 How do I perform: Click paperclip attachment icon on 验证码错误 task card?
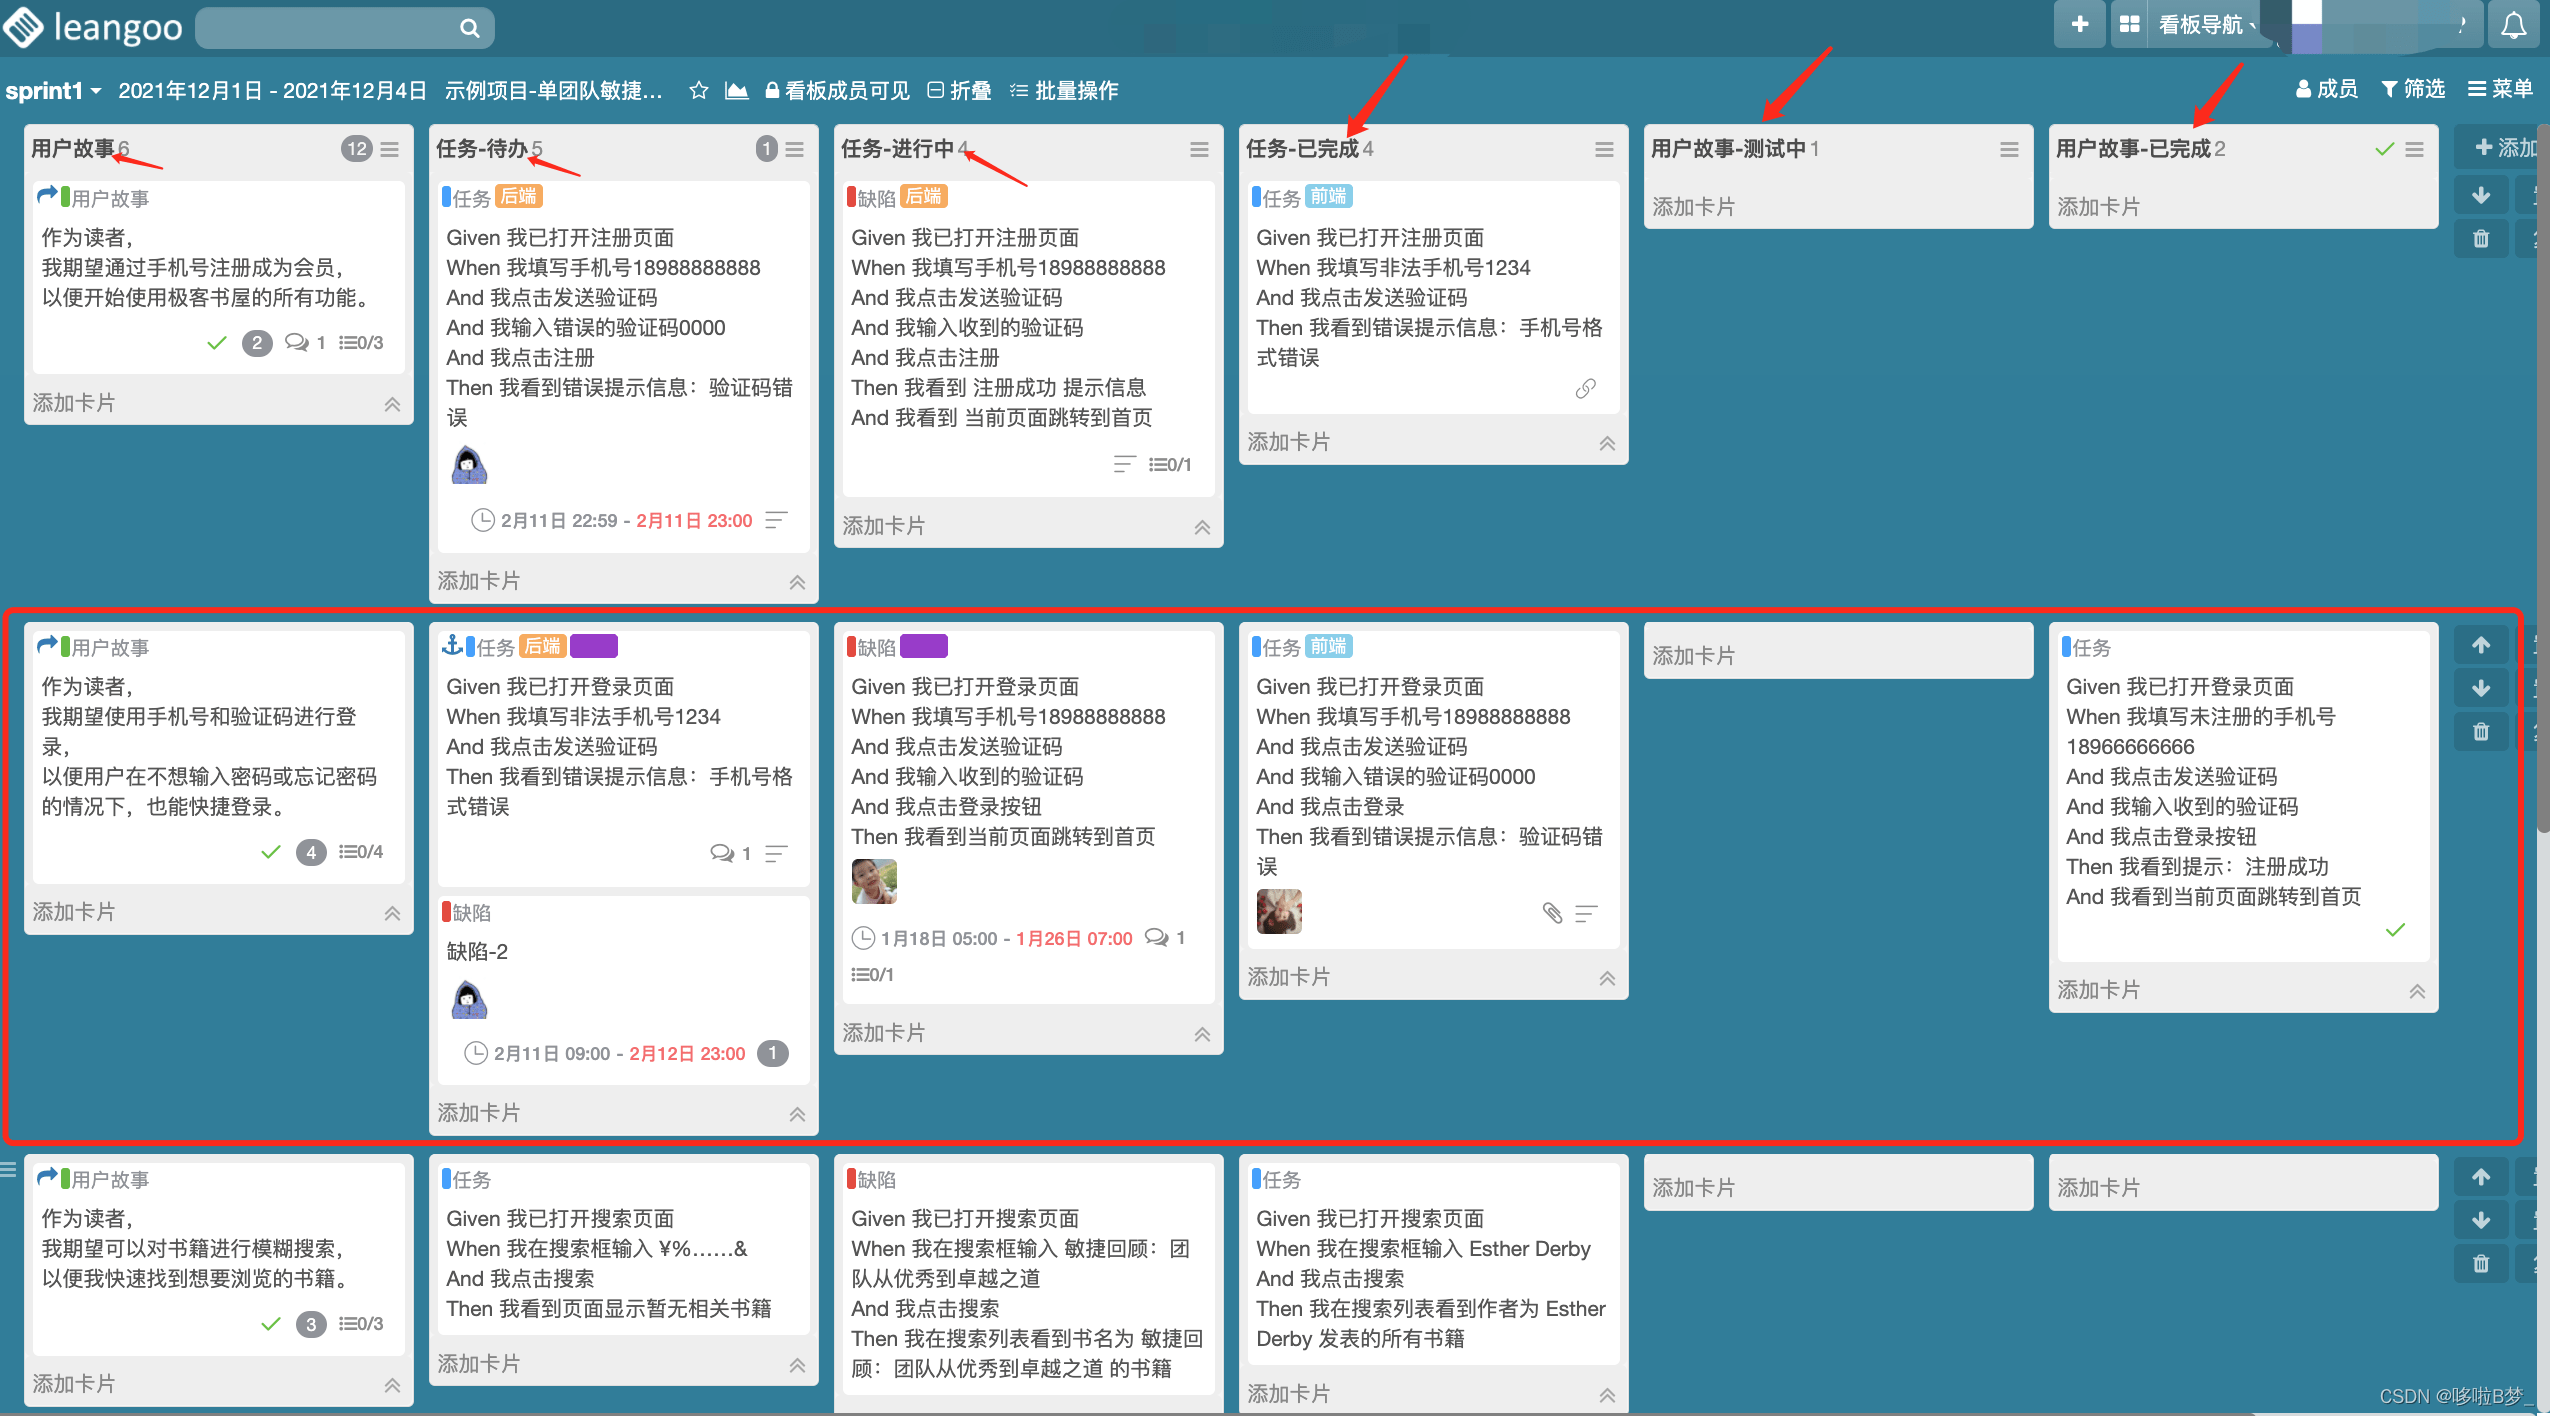(x=1552, y=913)
